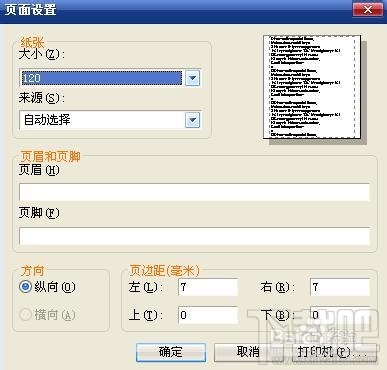The height and width of the screenshot is (370, 387).
Task: Click the 来源(S) label
Action: point(42,98)
